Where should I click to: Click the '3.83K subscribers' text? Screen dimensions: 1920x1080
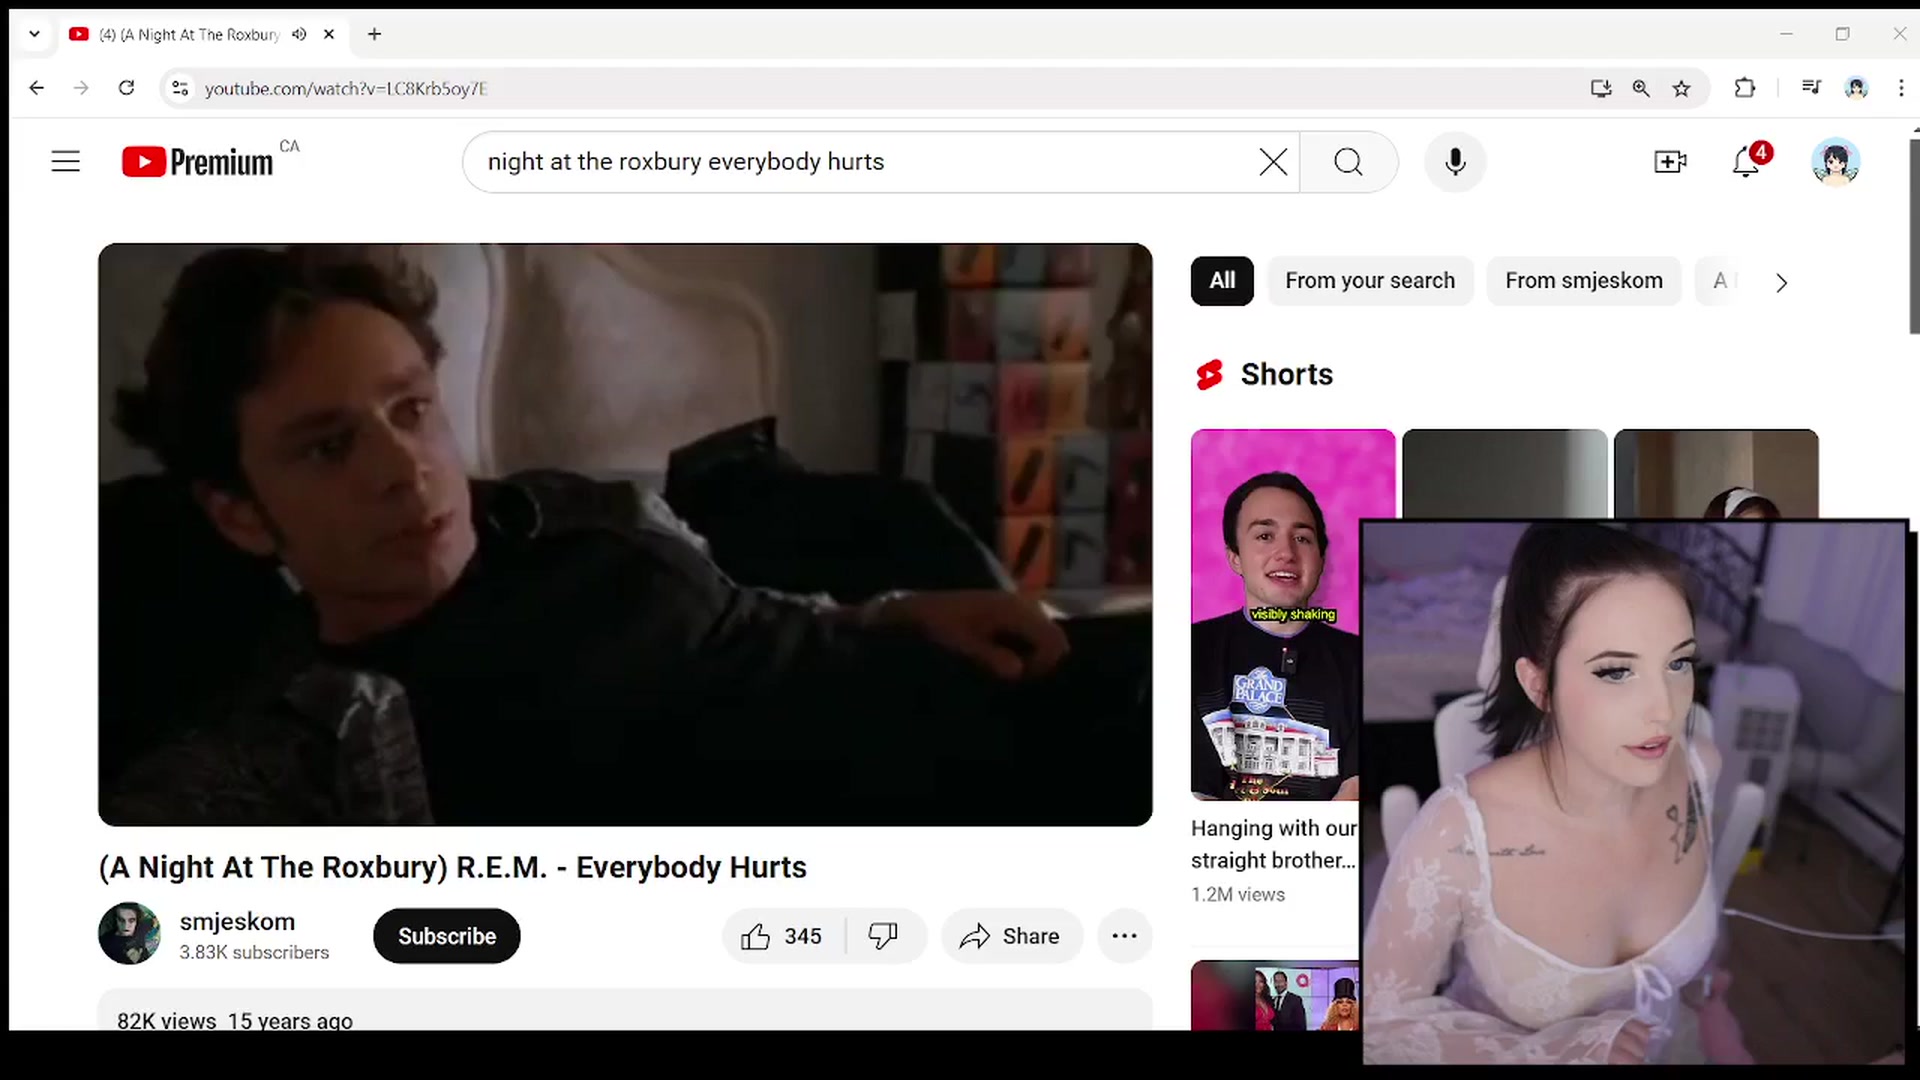tap(254, 952)
